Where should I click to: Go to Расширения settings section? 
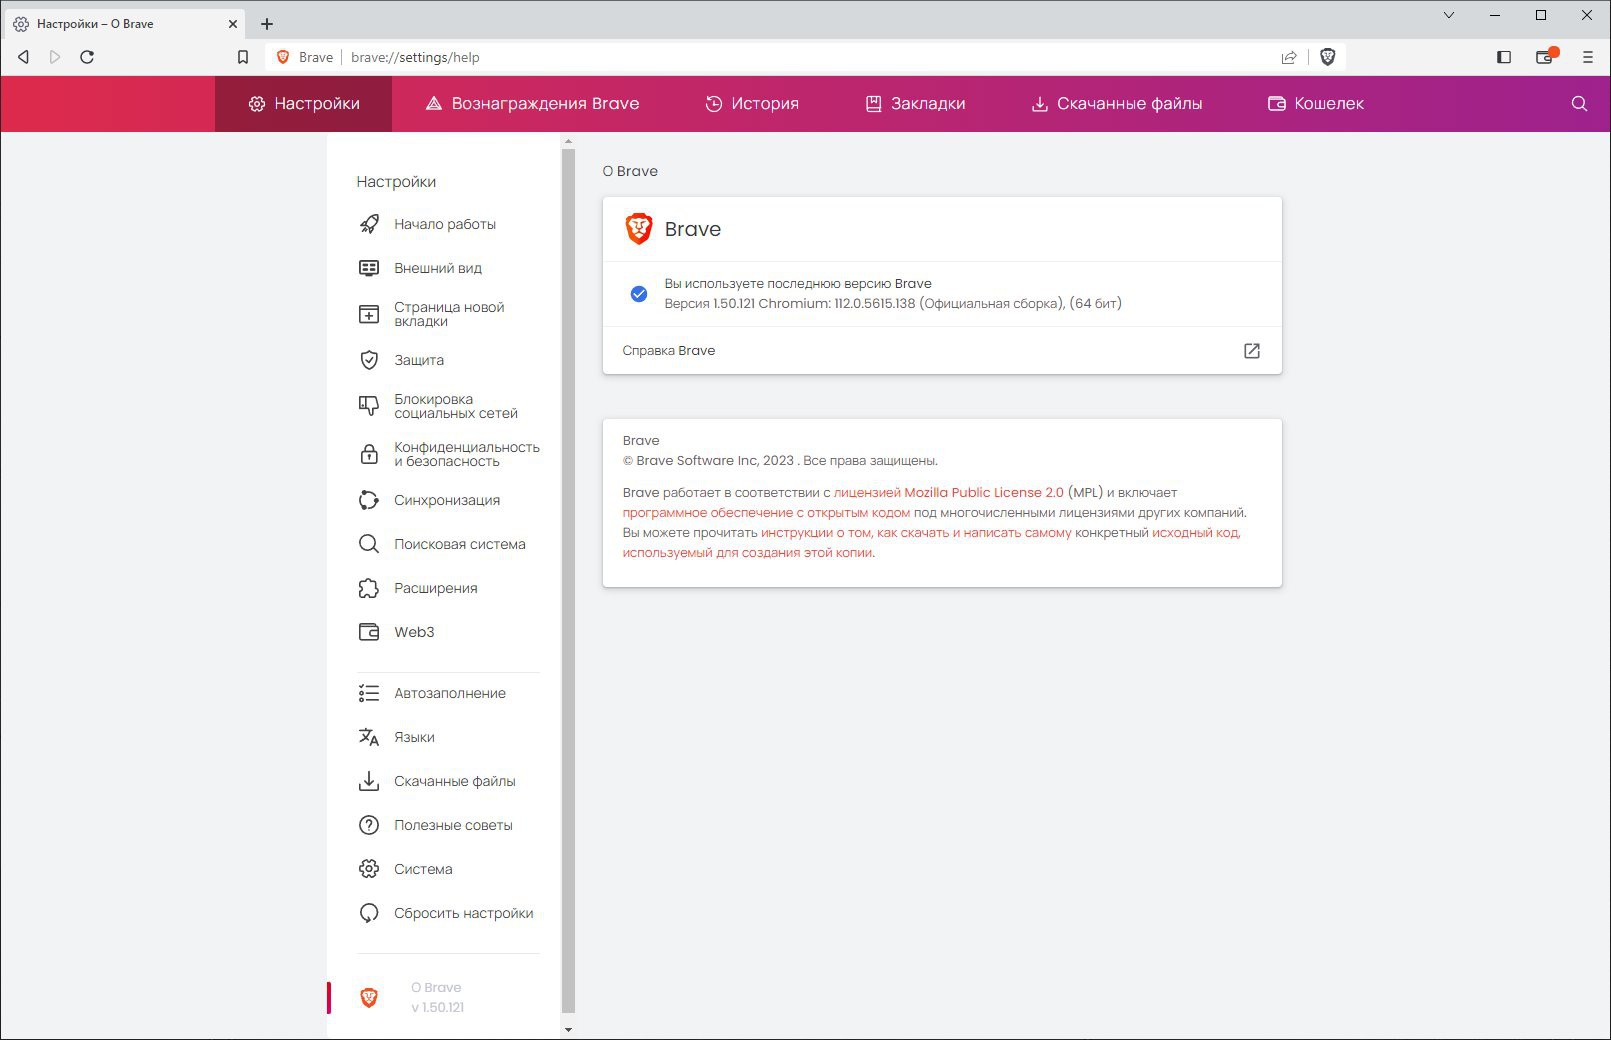[436, 588]
